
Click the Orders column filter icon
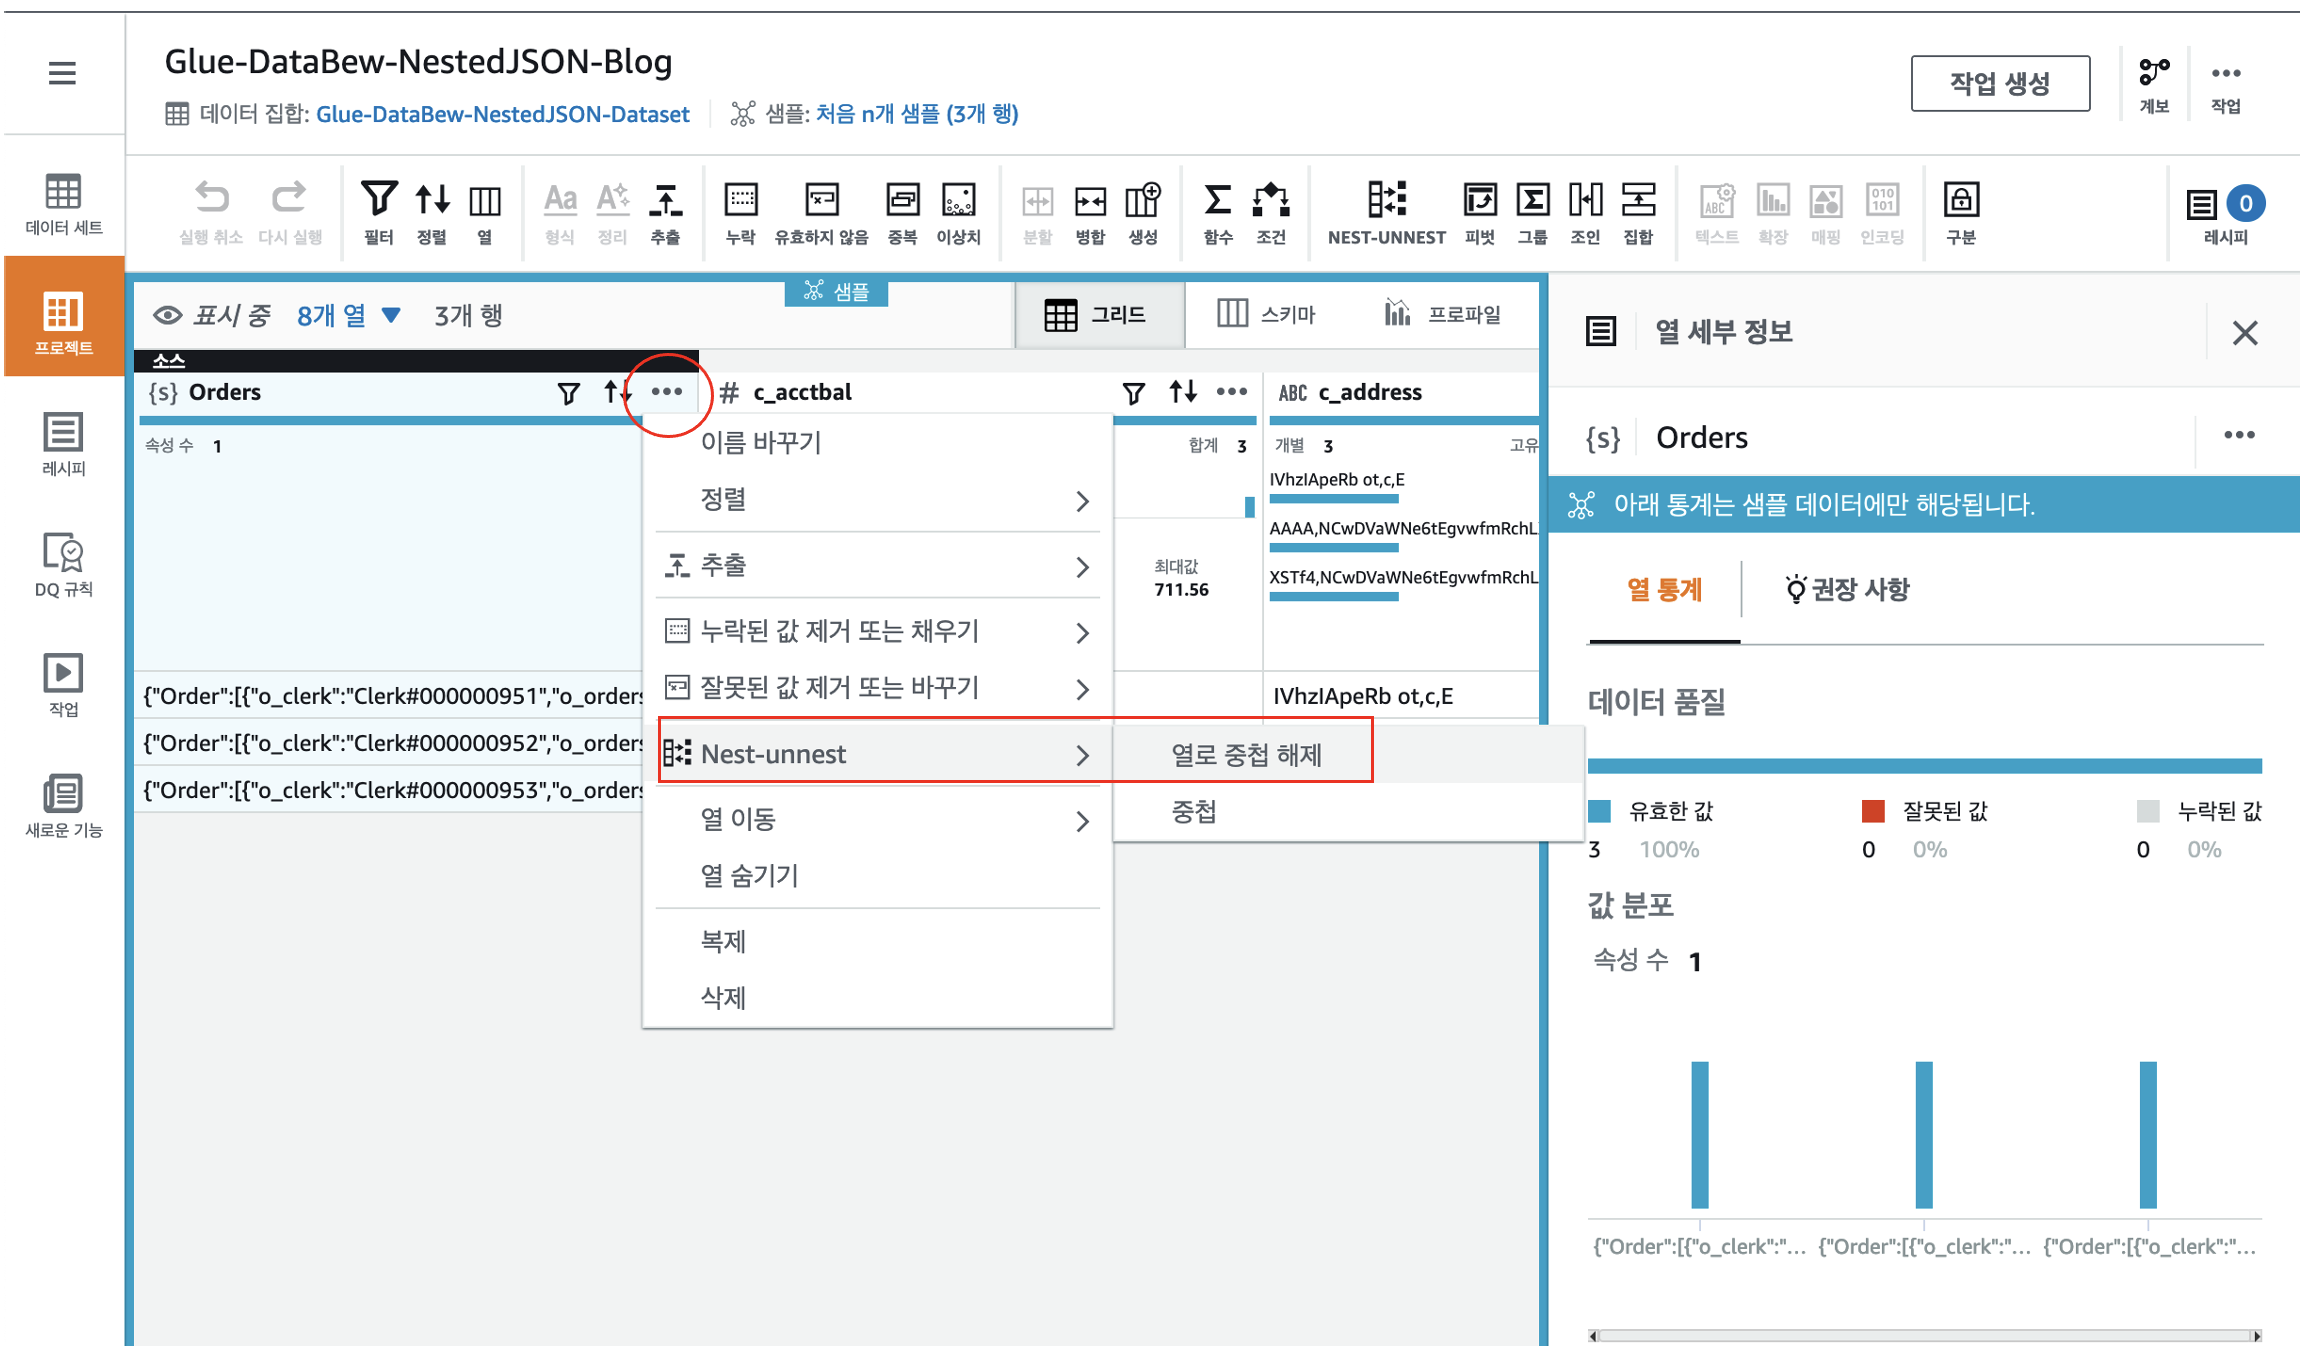568,393
